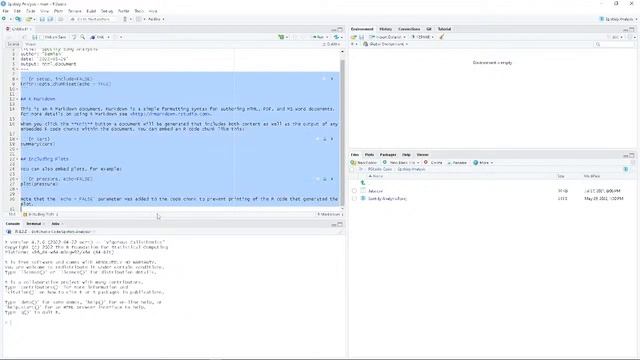This screenshot has height=360, width=640.
Task: Switch editor to Visual mode
Action: pyautogui.click(x=31, y=44)
